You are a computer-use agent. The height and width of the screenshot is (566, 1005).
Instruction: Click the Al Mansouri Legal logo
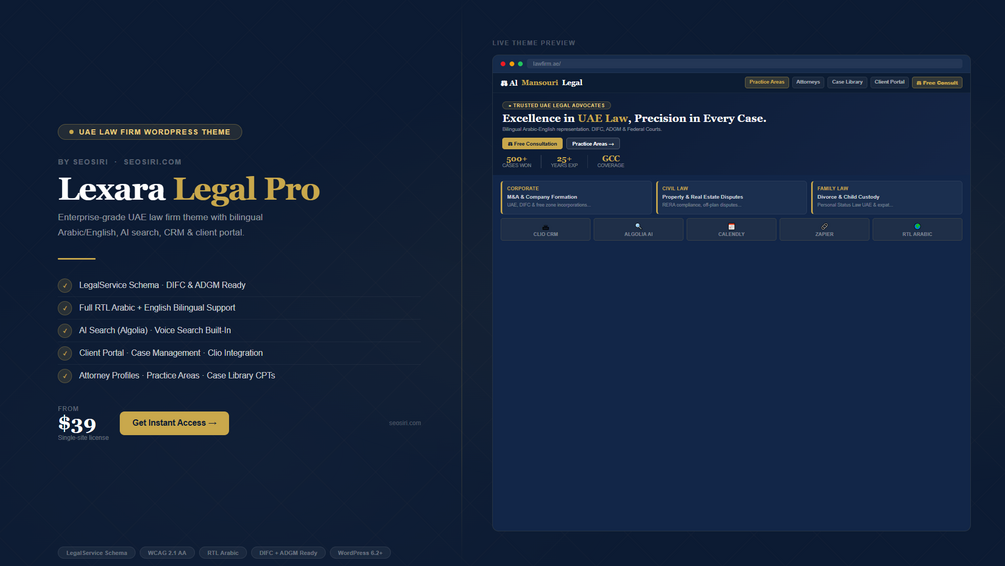[x=542, y=83]
